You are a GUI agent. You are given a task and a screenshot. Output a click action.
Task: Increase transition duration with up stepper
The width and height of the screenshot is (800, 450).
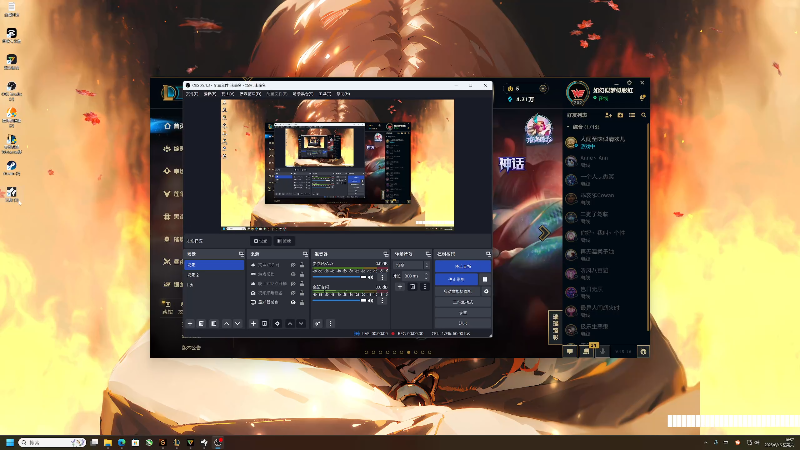click(x=426, y=273)
